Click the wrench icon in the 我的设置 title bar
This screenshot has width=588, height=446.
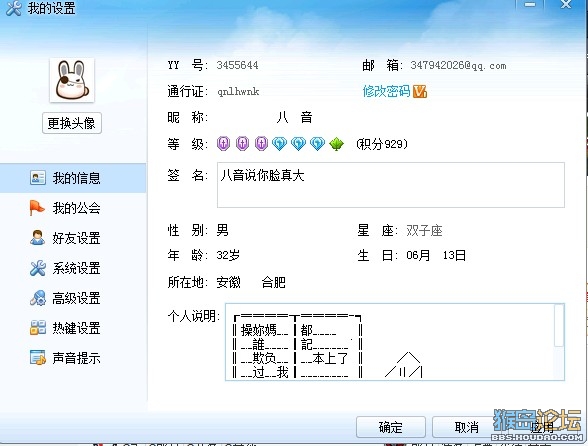point(14,8)
